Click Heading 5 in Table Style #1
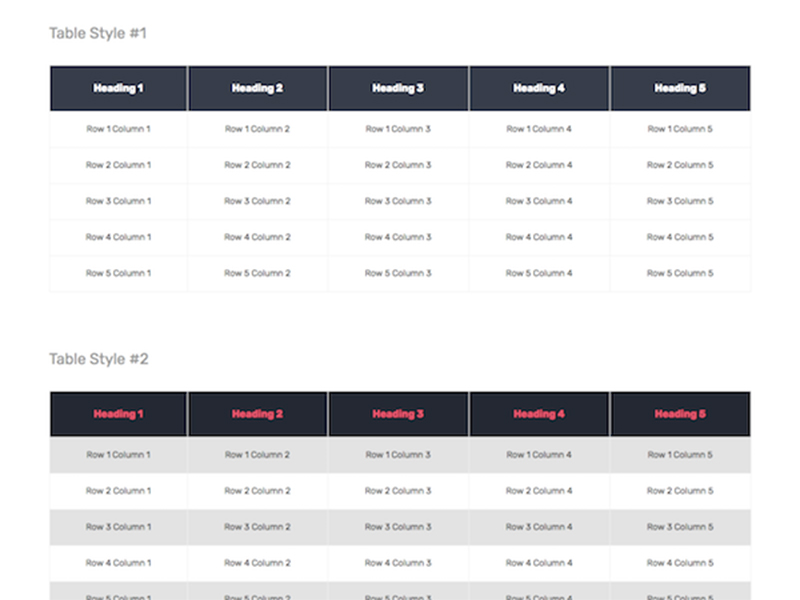Image resolution: width=800 pixels, height=600 pixels. click(680, 88)
